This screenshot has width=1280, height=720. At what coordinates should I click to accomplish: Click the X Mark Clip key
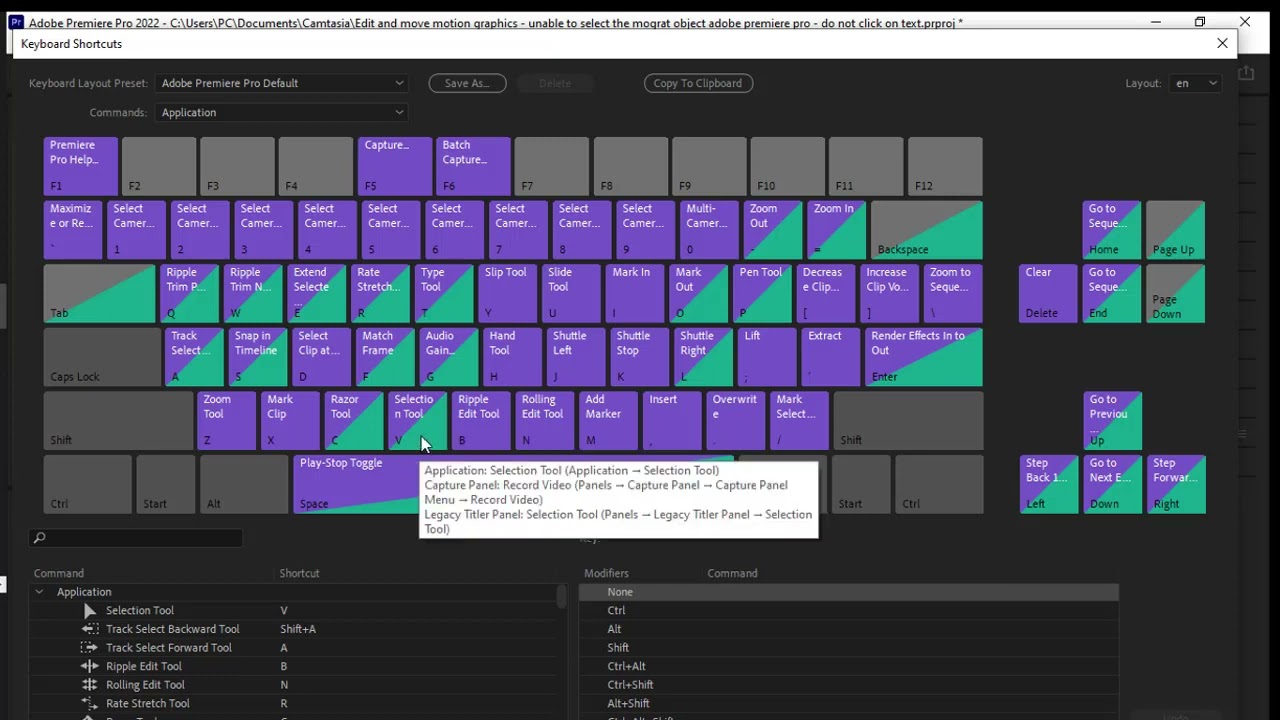[290, 421]
